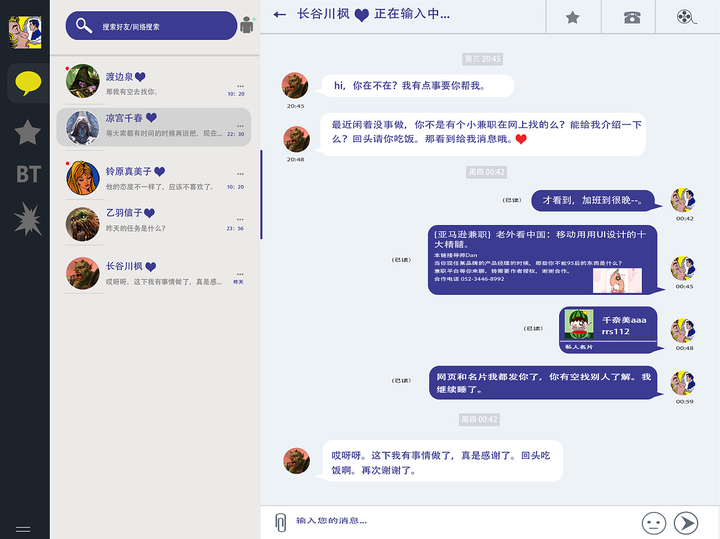Screen dimensions: 720x539
Task: Open more options dots for 乙羽信子
Action: tap(240, 219)
